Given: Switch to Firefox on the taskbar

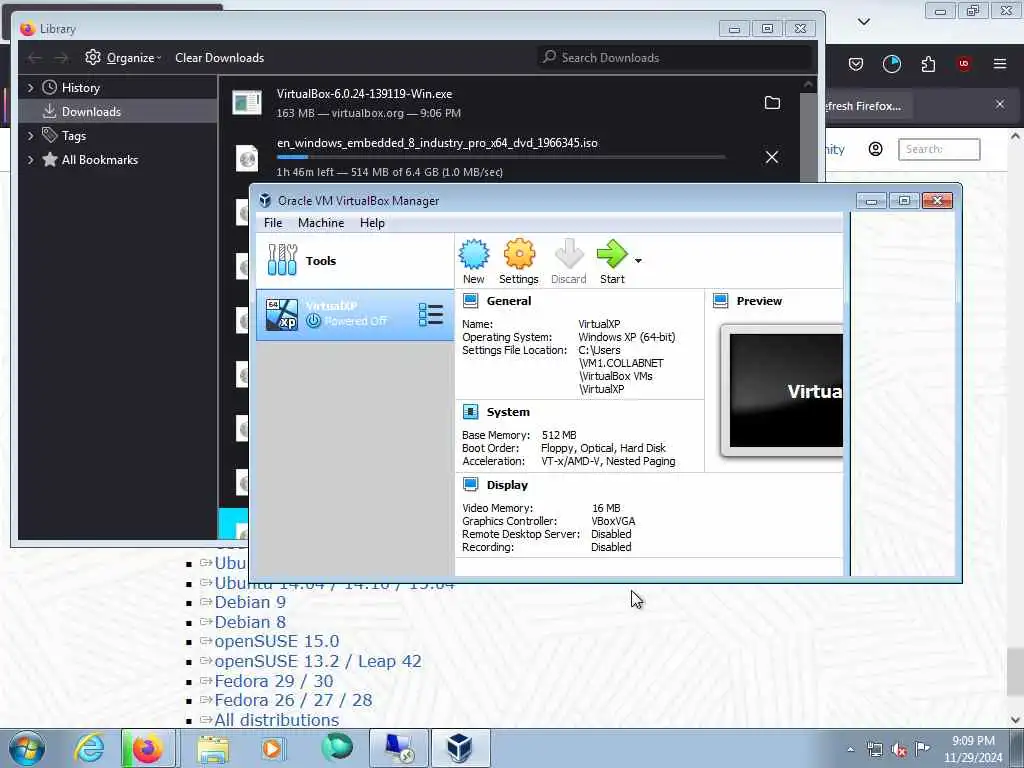Looking at the screenshot, I should (x=149, y=748).
